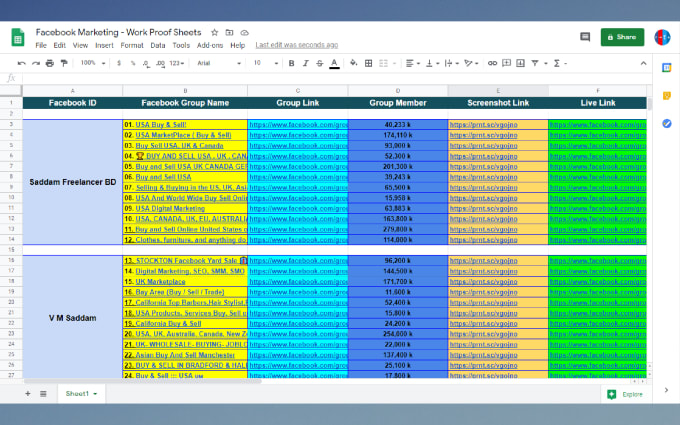Increase decimal places
This screenshot has width=680, height=425.
click(x=160, y=63)
